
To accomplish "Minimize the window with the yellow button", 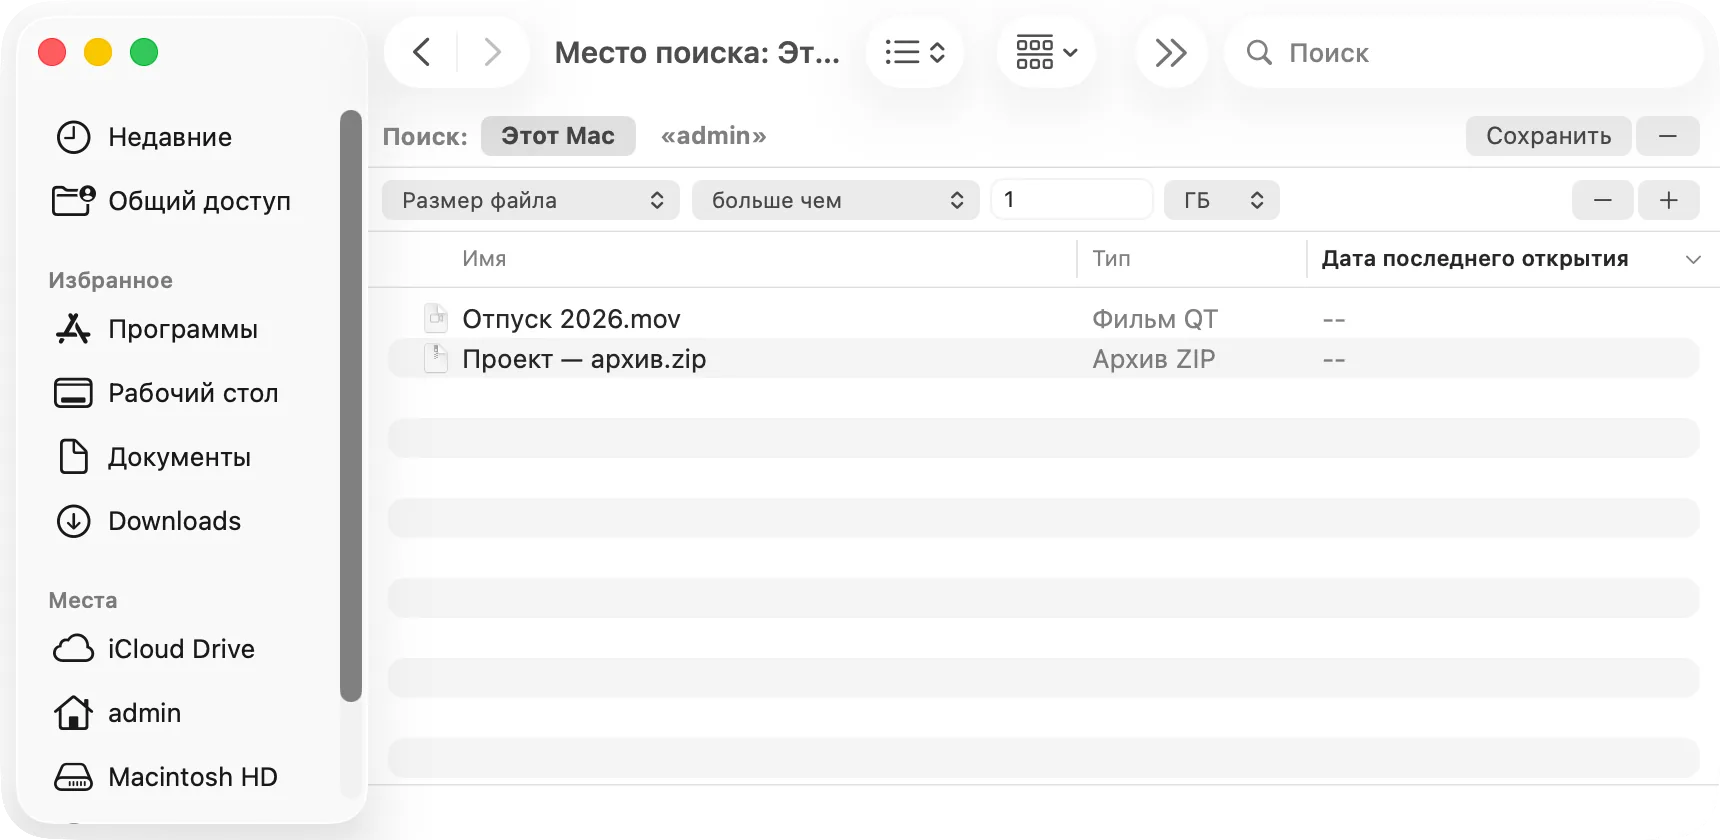I will [98, 52].
